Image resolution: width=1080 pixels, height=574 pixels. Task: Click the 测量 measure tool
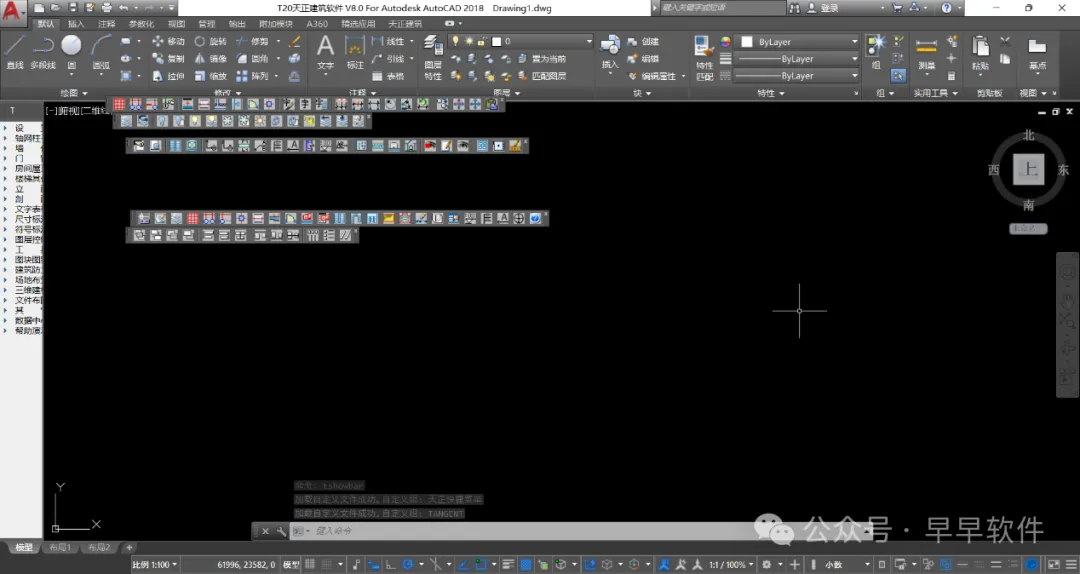point(926,53)
